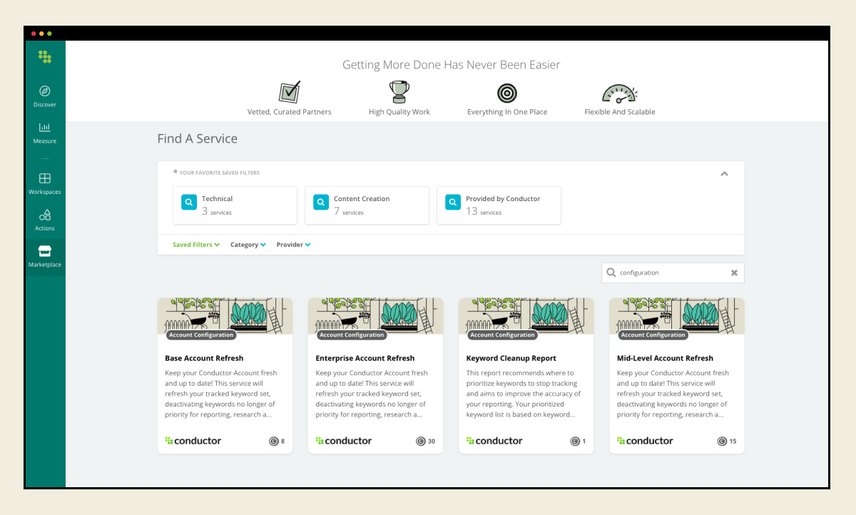Click Account Configuration tag on Base Account Refresh
The width and height of the screenshot is (856, 515).
201,335
